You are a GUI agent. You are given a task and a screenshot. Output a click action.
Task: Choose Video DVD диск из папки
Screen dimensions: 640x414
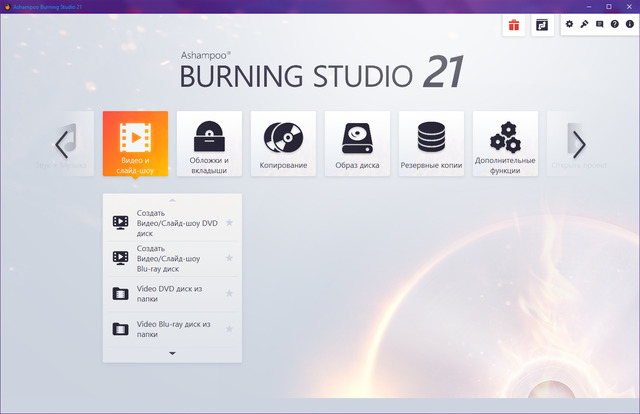(172, 294)
